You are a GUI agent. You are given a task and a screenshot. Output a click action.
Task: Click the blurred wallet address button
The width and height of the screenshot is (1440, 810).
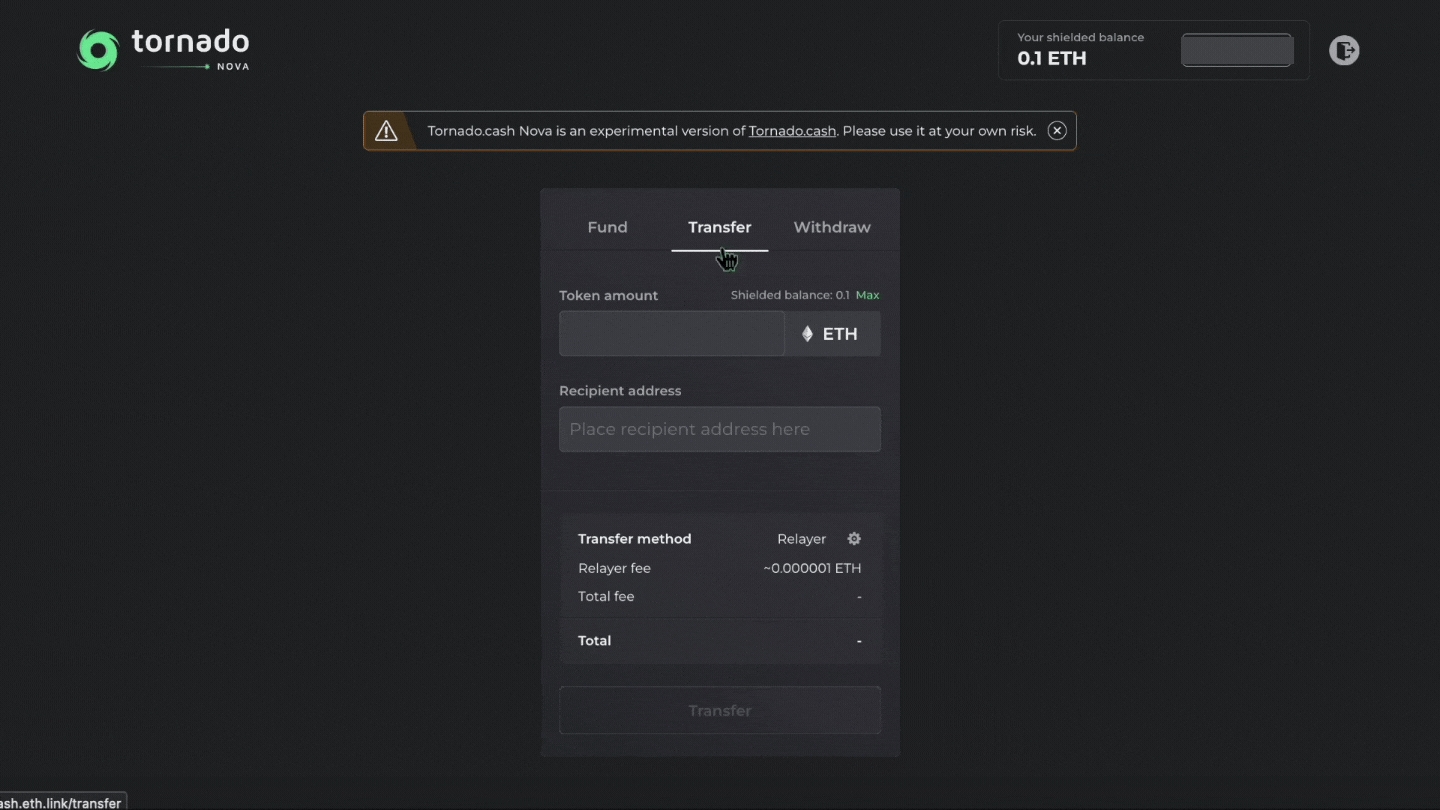1237,50
